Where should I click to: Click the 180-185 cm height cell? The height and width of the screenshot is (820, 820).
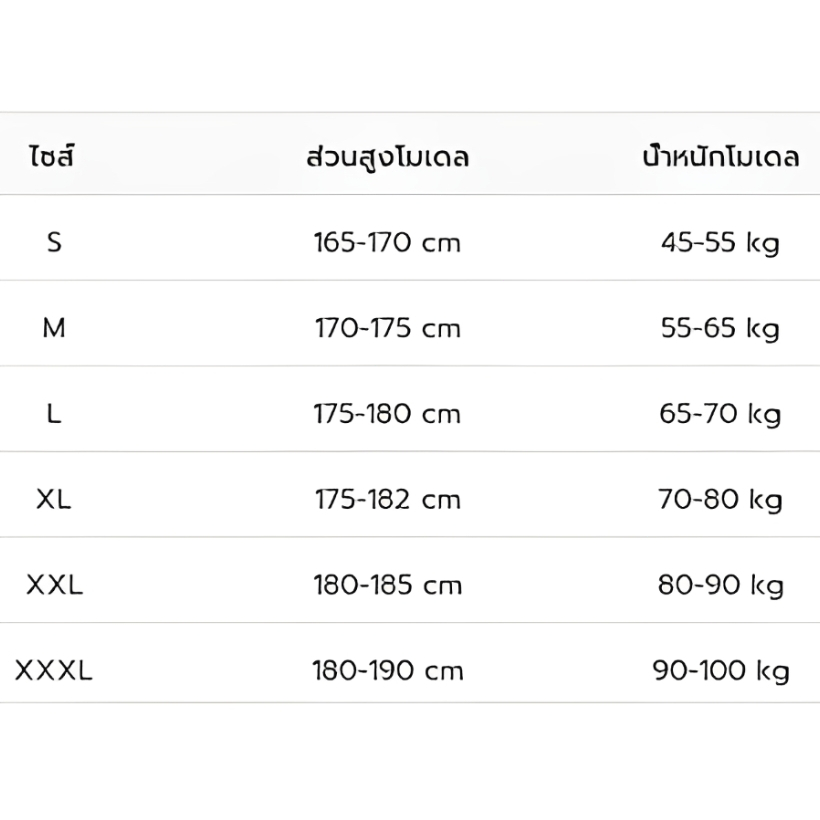388,585
